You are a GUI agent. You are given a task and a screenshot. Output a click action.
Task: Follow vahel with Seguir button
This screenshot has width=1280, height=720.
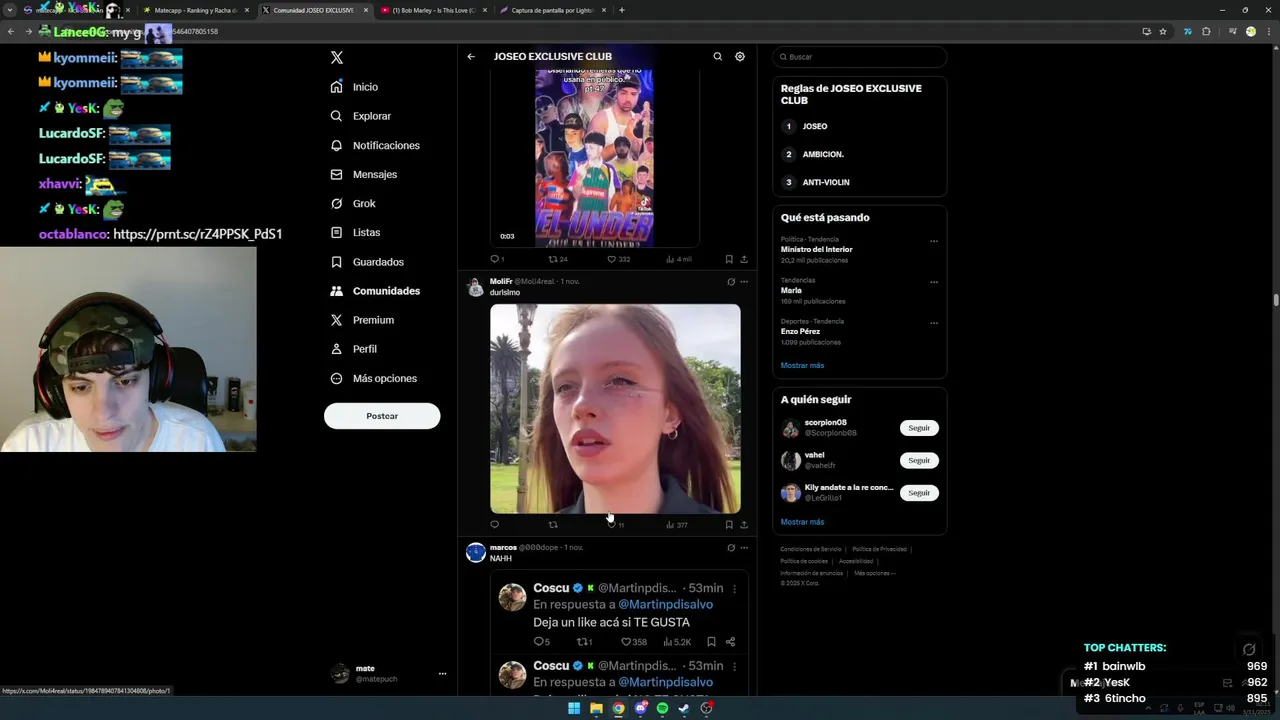pyautogui.click(x=919, y=460)
